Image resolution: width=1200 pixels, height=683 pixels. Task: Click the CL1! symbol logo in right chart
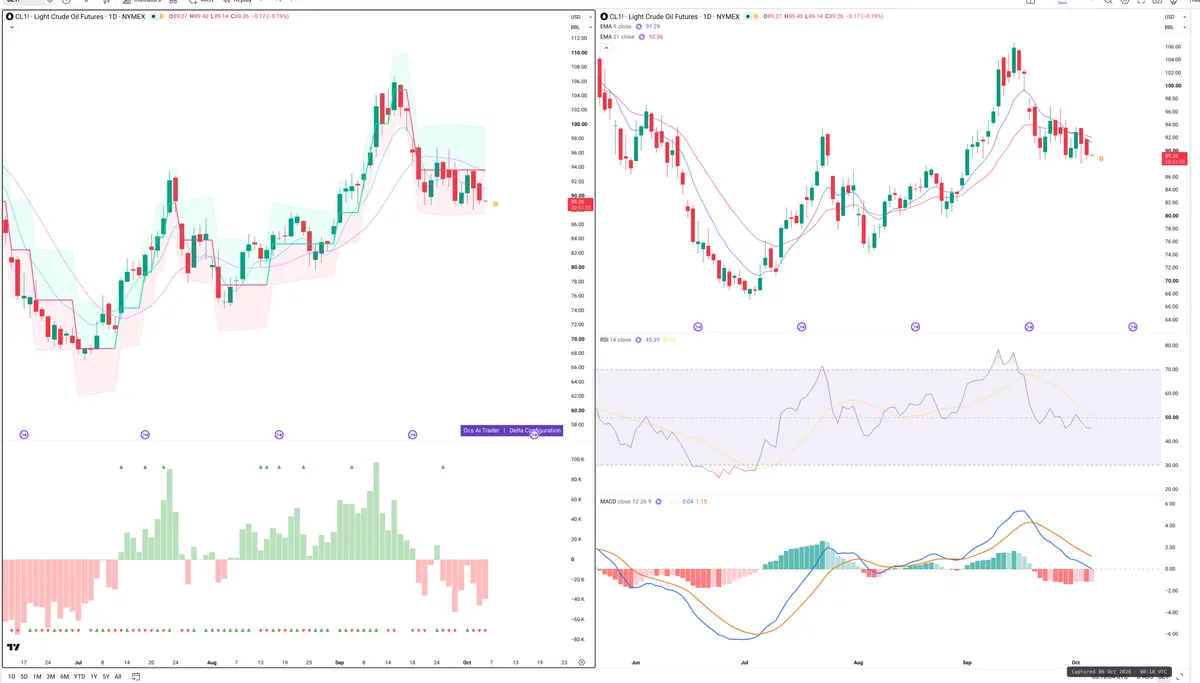[x=603, y=16]
